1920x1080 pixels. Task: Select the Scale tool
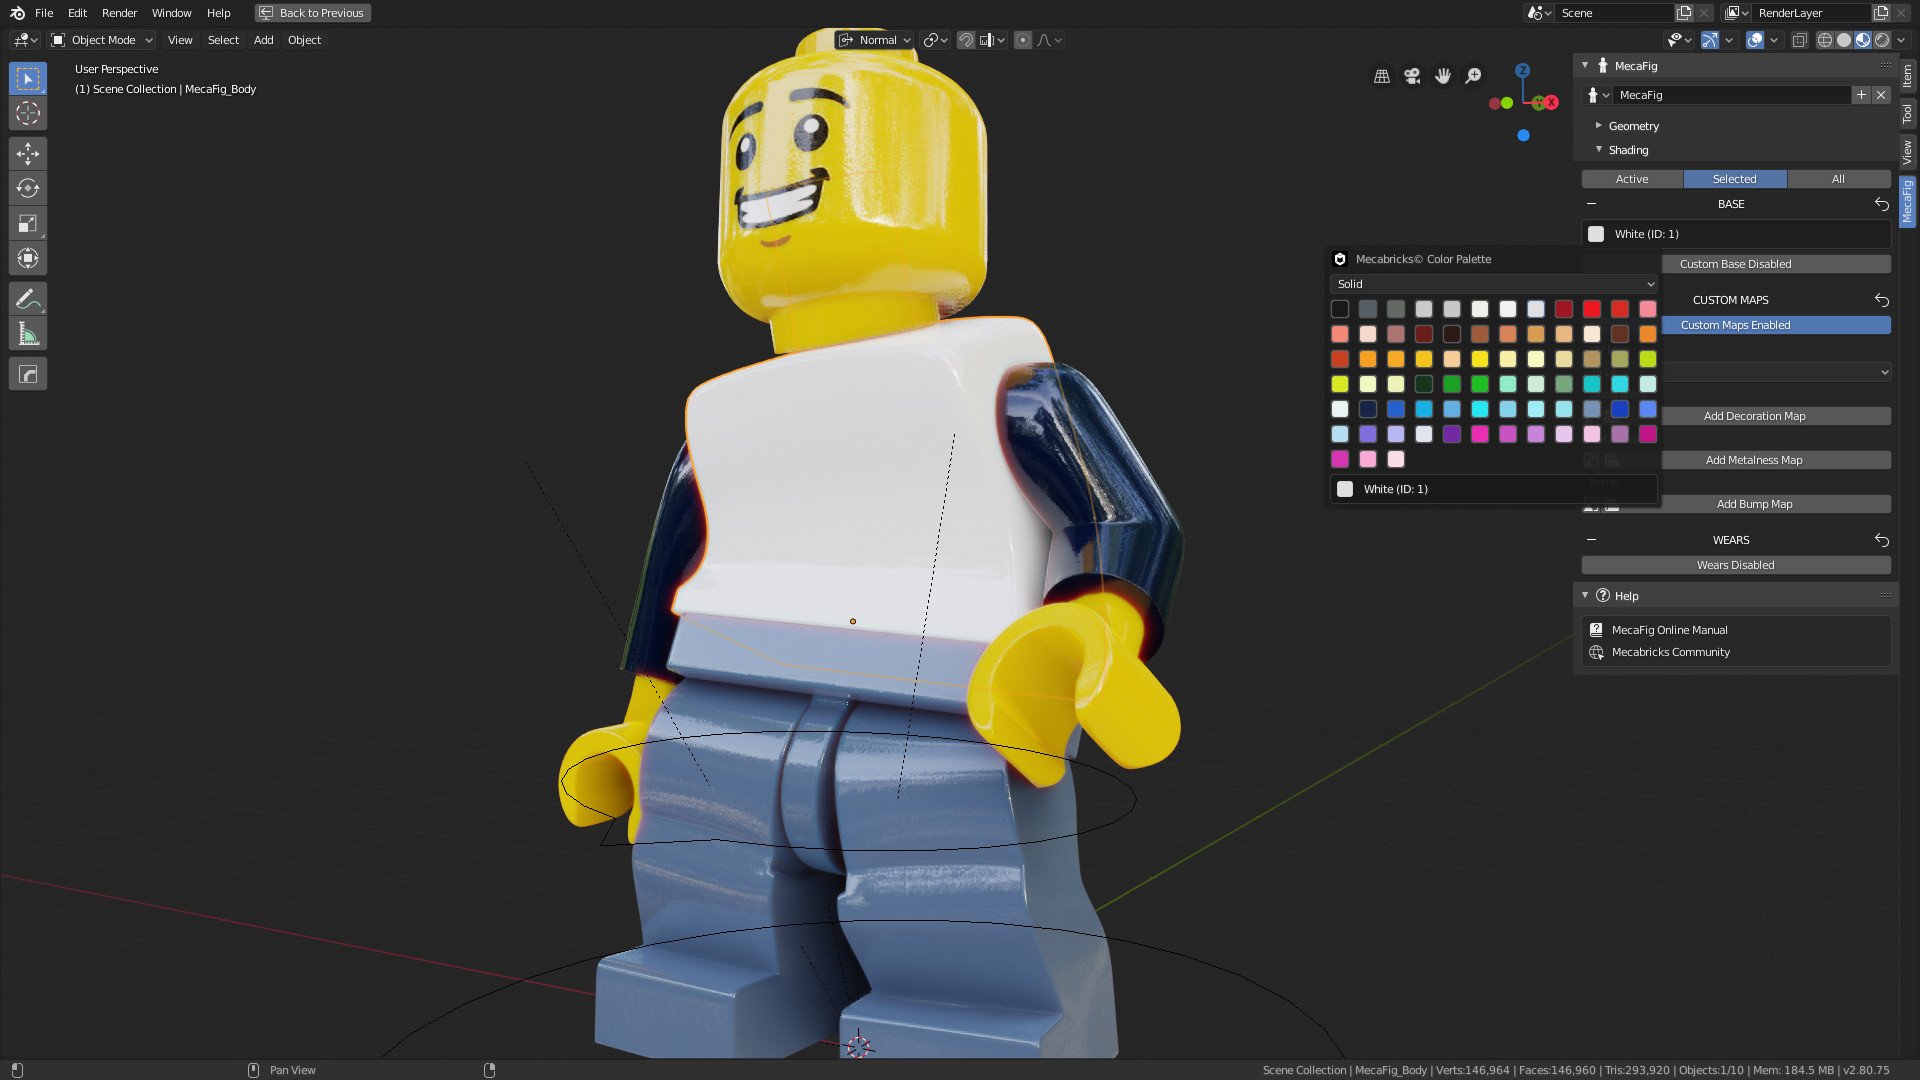[x=28, y=223]
